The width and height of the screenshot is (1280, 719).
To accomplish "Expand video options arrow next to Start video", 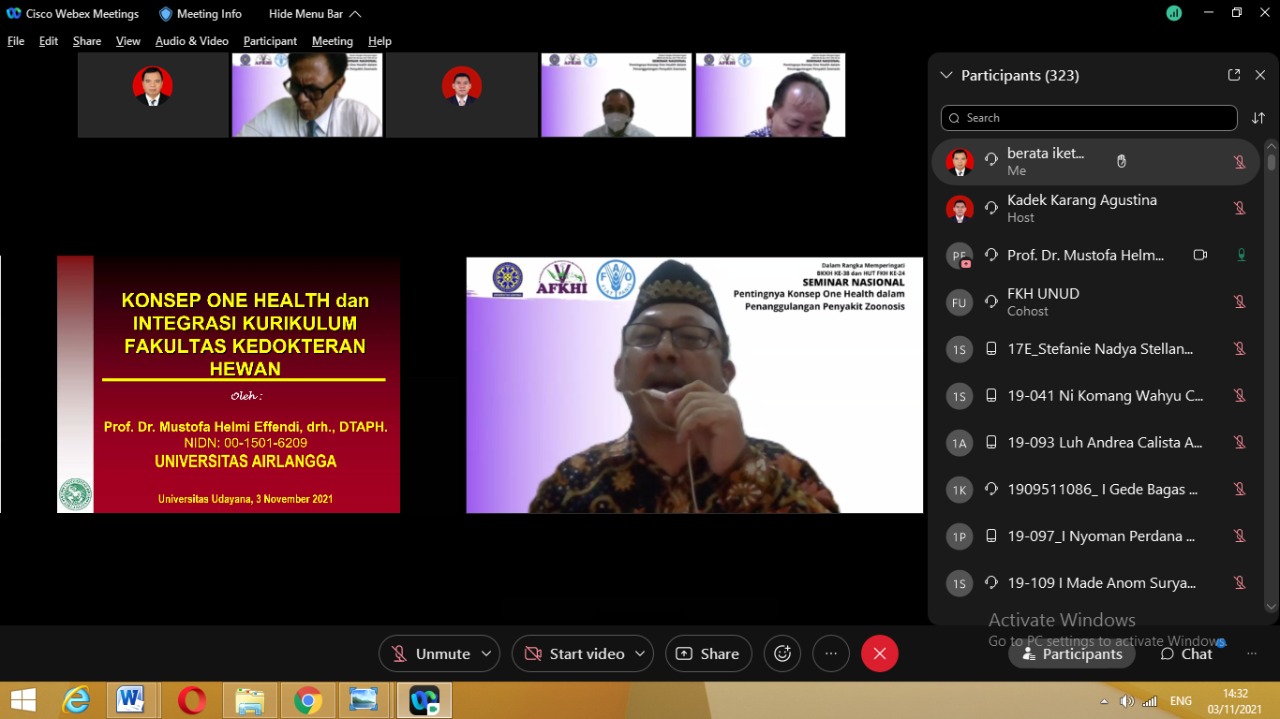I will pos(639,654).
